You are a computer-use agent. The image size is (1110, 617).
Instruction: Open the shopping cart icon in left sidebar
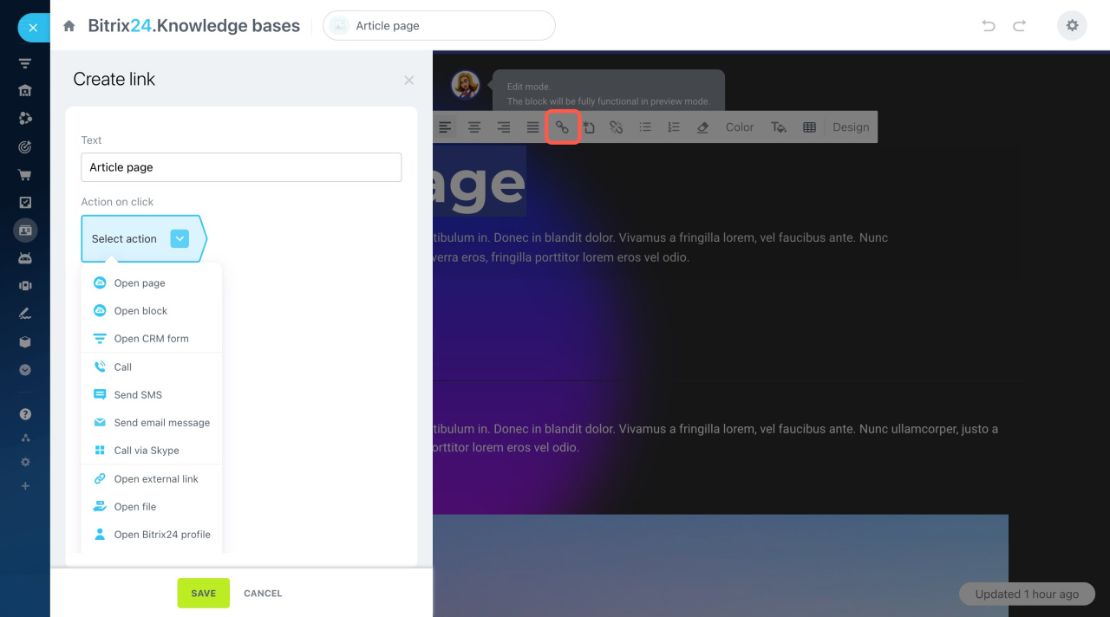point(25,175)
